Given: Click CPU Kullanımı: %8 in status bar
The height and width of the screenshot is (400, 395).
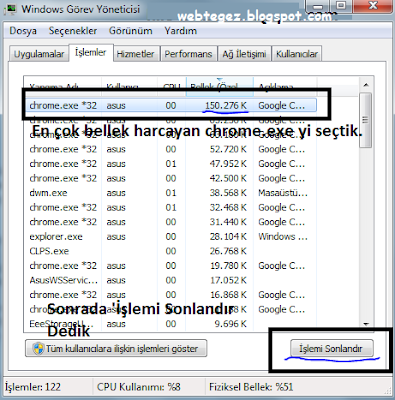Looking at the screenshot, I should (139, 387).
